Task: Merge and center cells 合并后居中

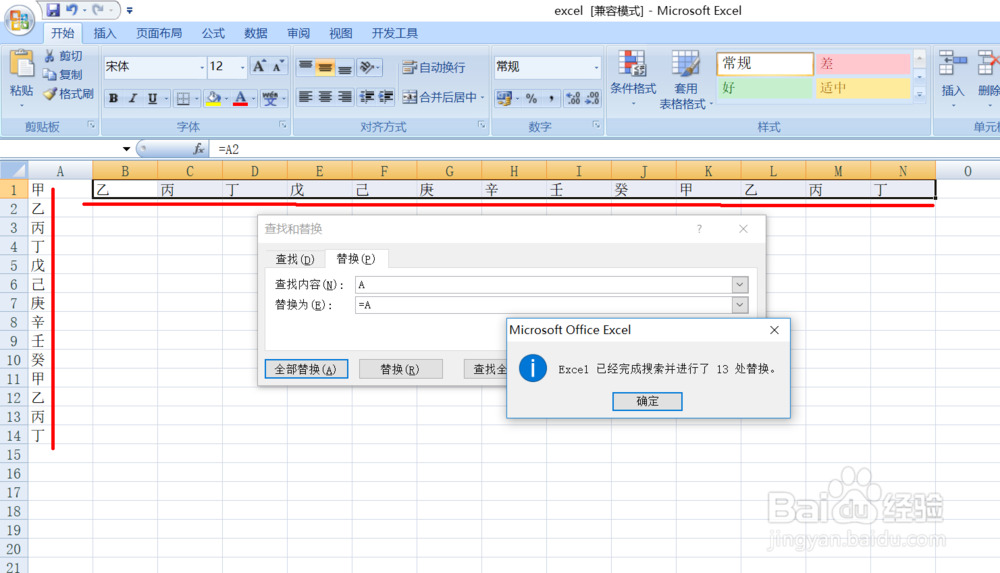Action: coord(440,97)
